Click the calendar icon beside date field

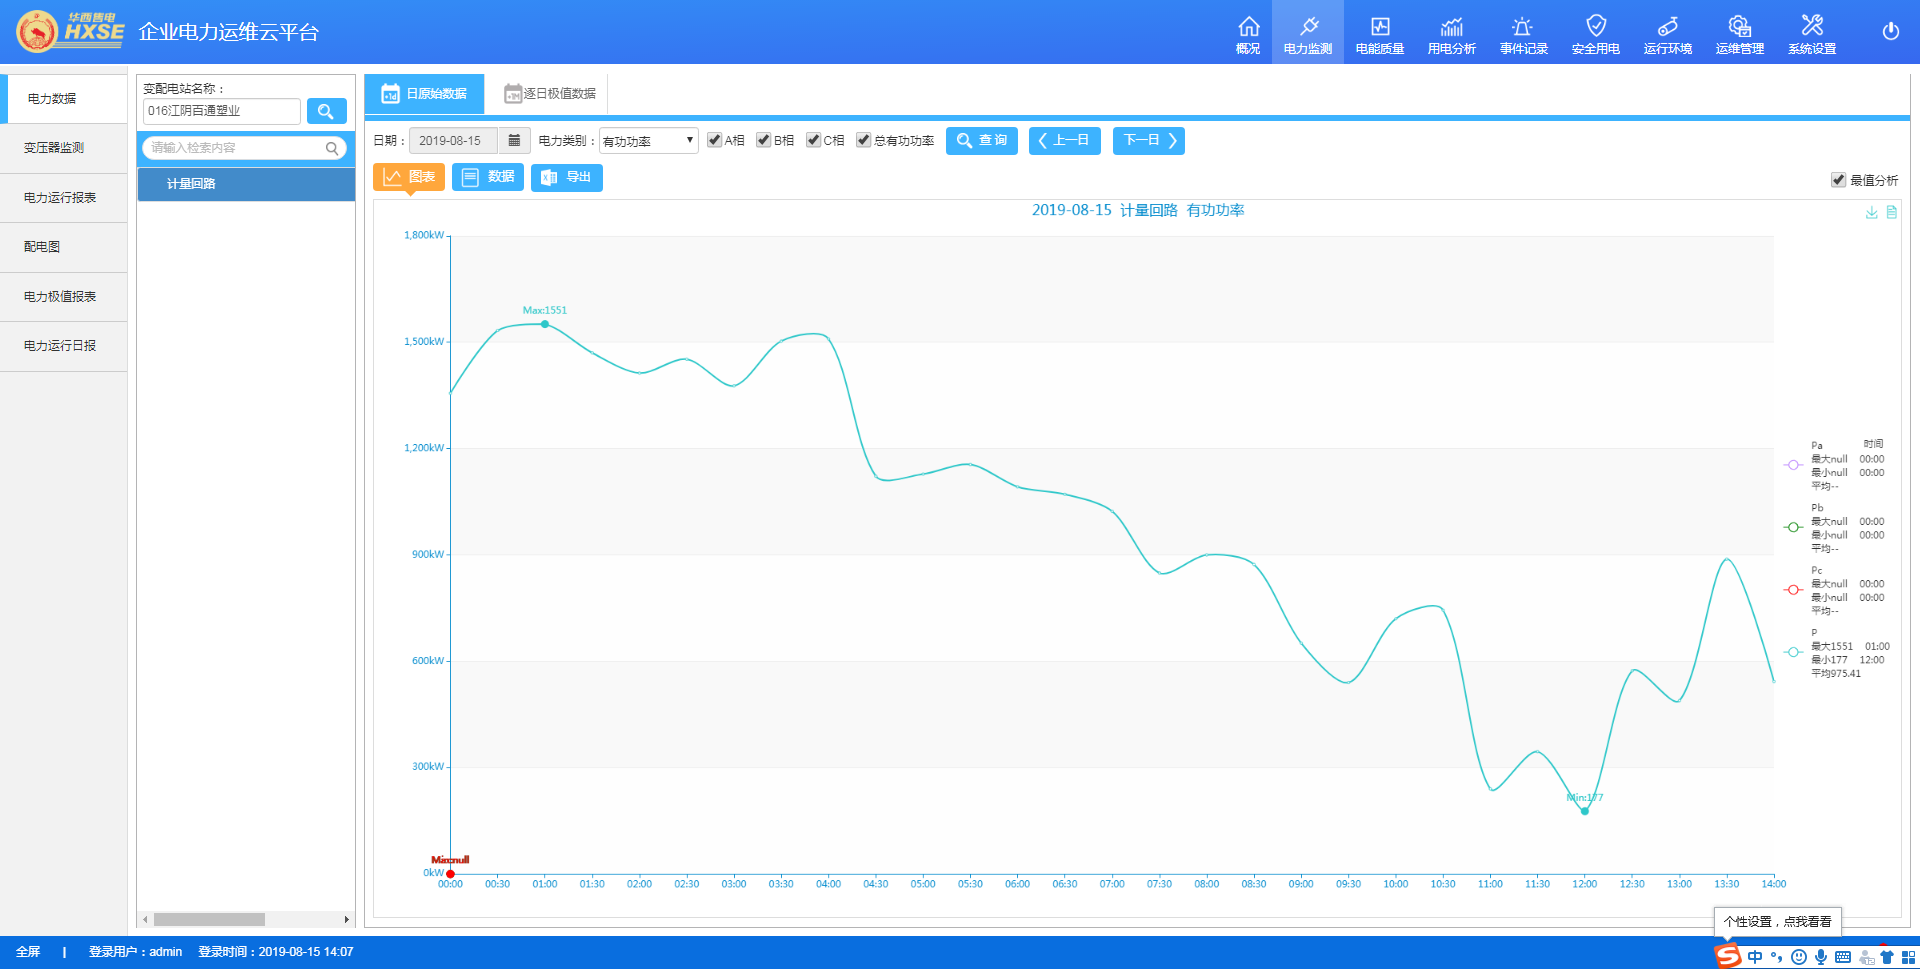[x=514, y=141]
